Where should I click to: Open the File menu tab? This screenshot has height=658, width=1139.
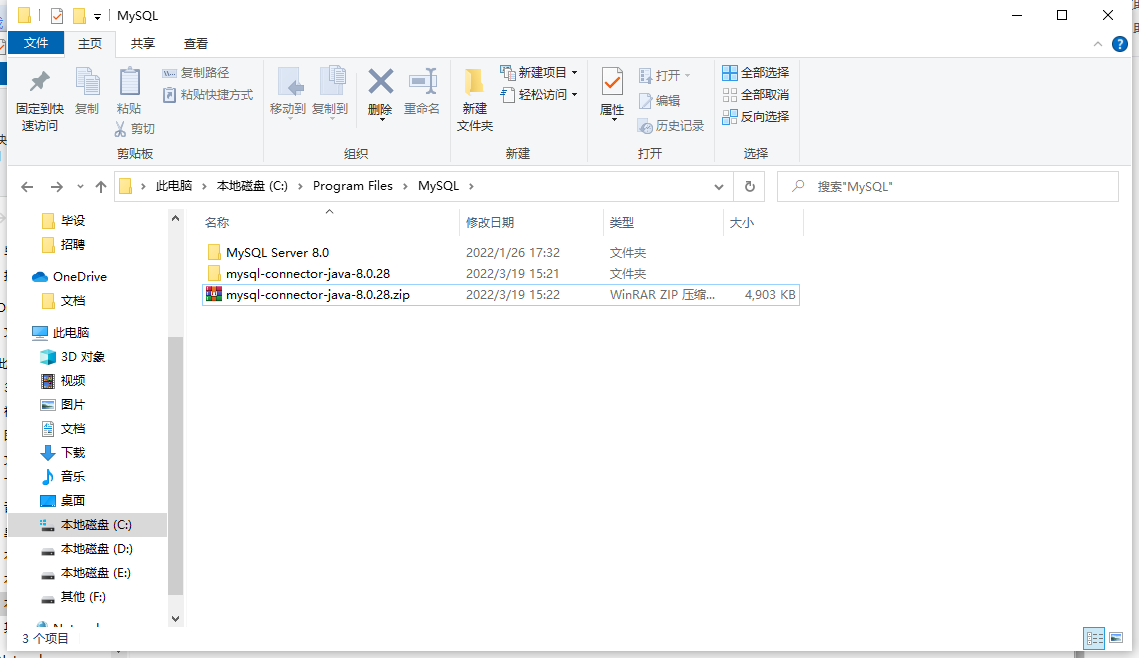(36, 44)
